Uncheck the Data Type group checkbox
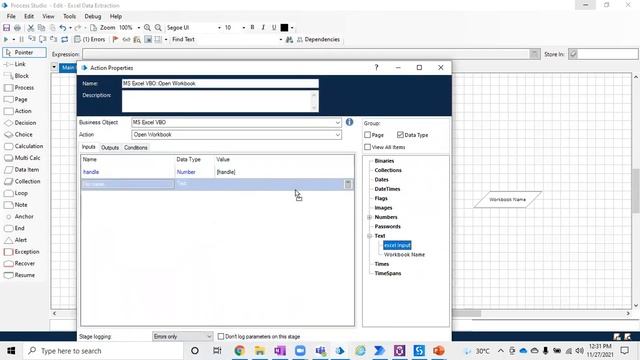 click(x=400, y=135)
